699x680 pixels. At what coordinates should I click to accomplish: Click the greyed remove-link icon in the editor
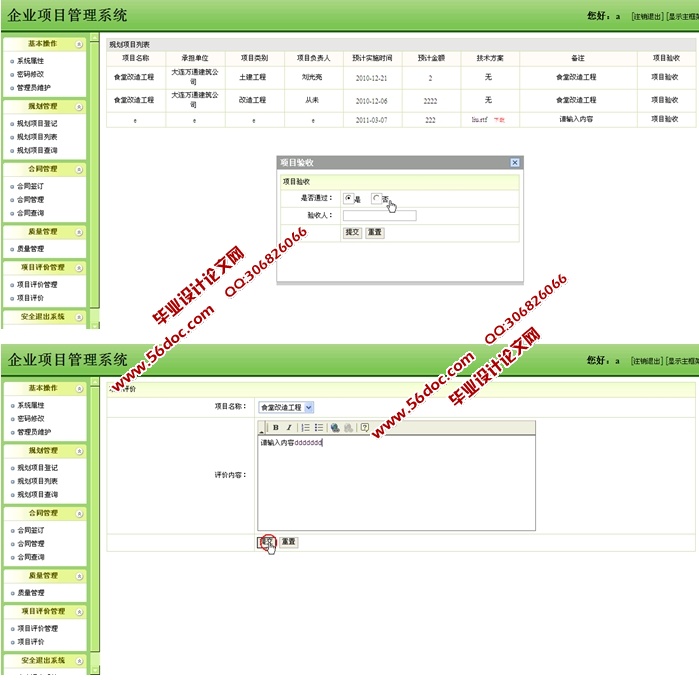pos(349,428)
